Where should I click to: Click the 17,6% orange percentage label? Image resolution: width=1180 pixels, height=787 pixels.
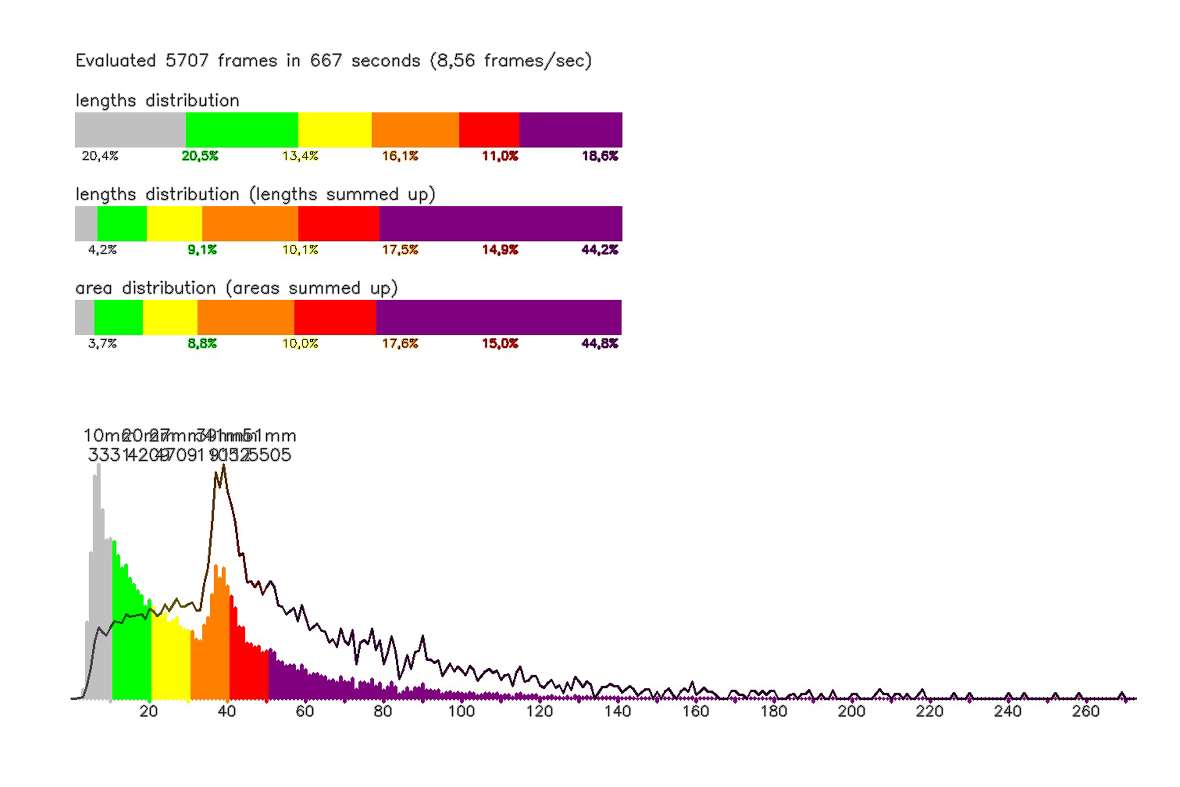click(x=400, y=343)
